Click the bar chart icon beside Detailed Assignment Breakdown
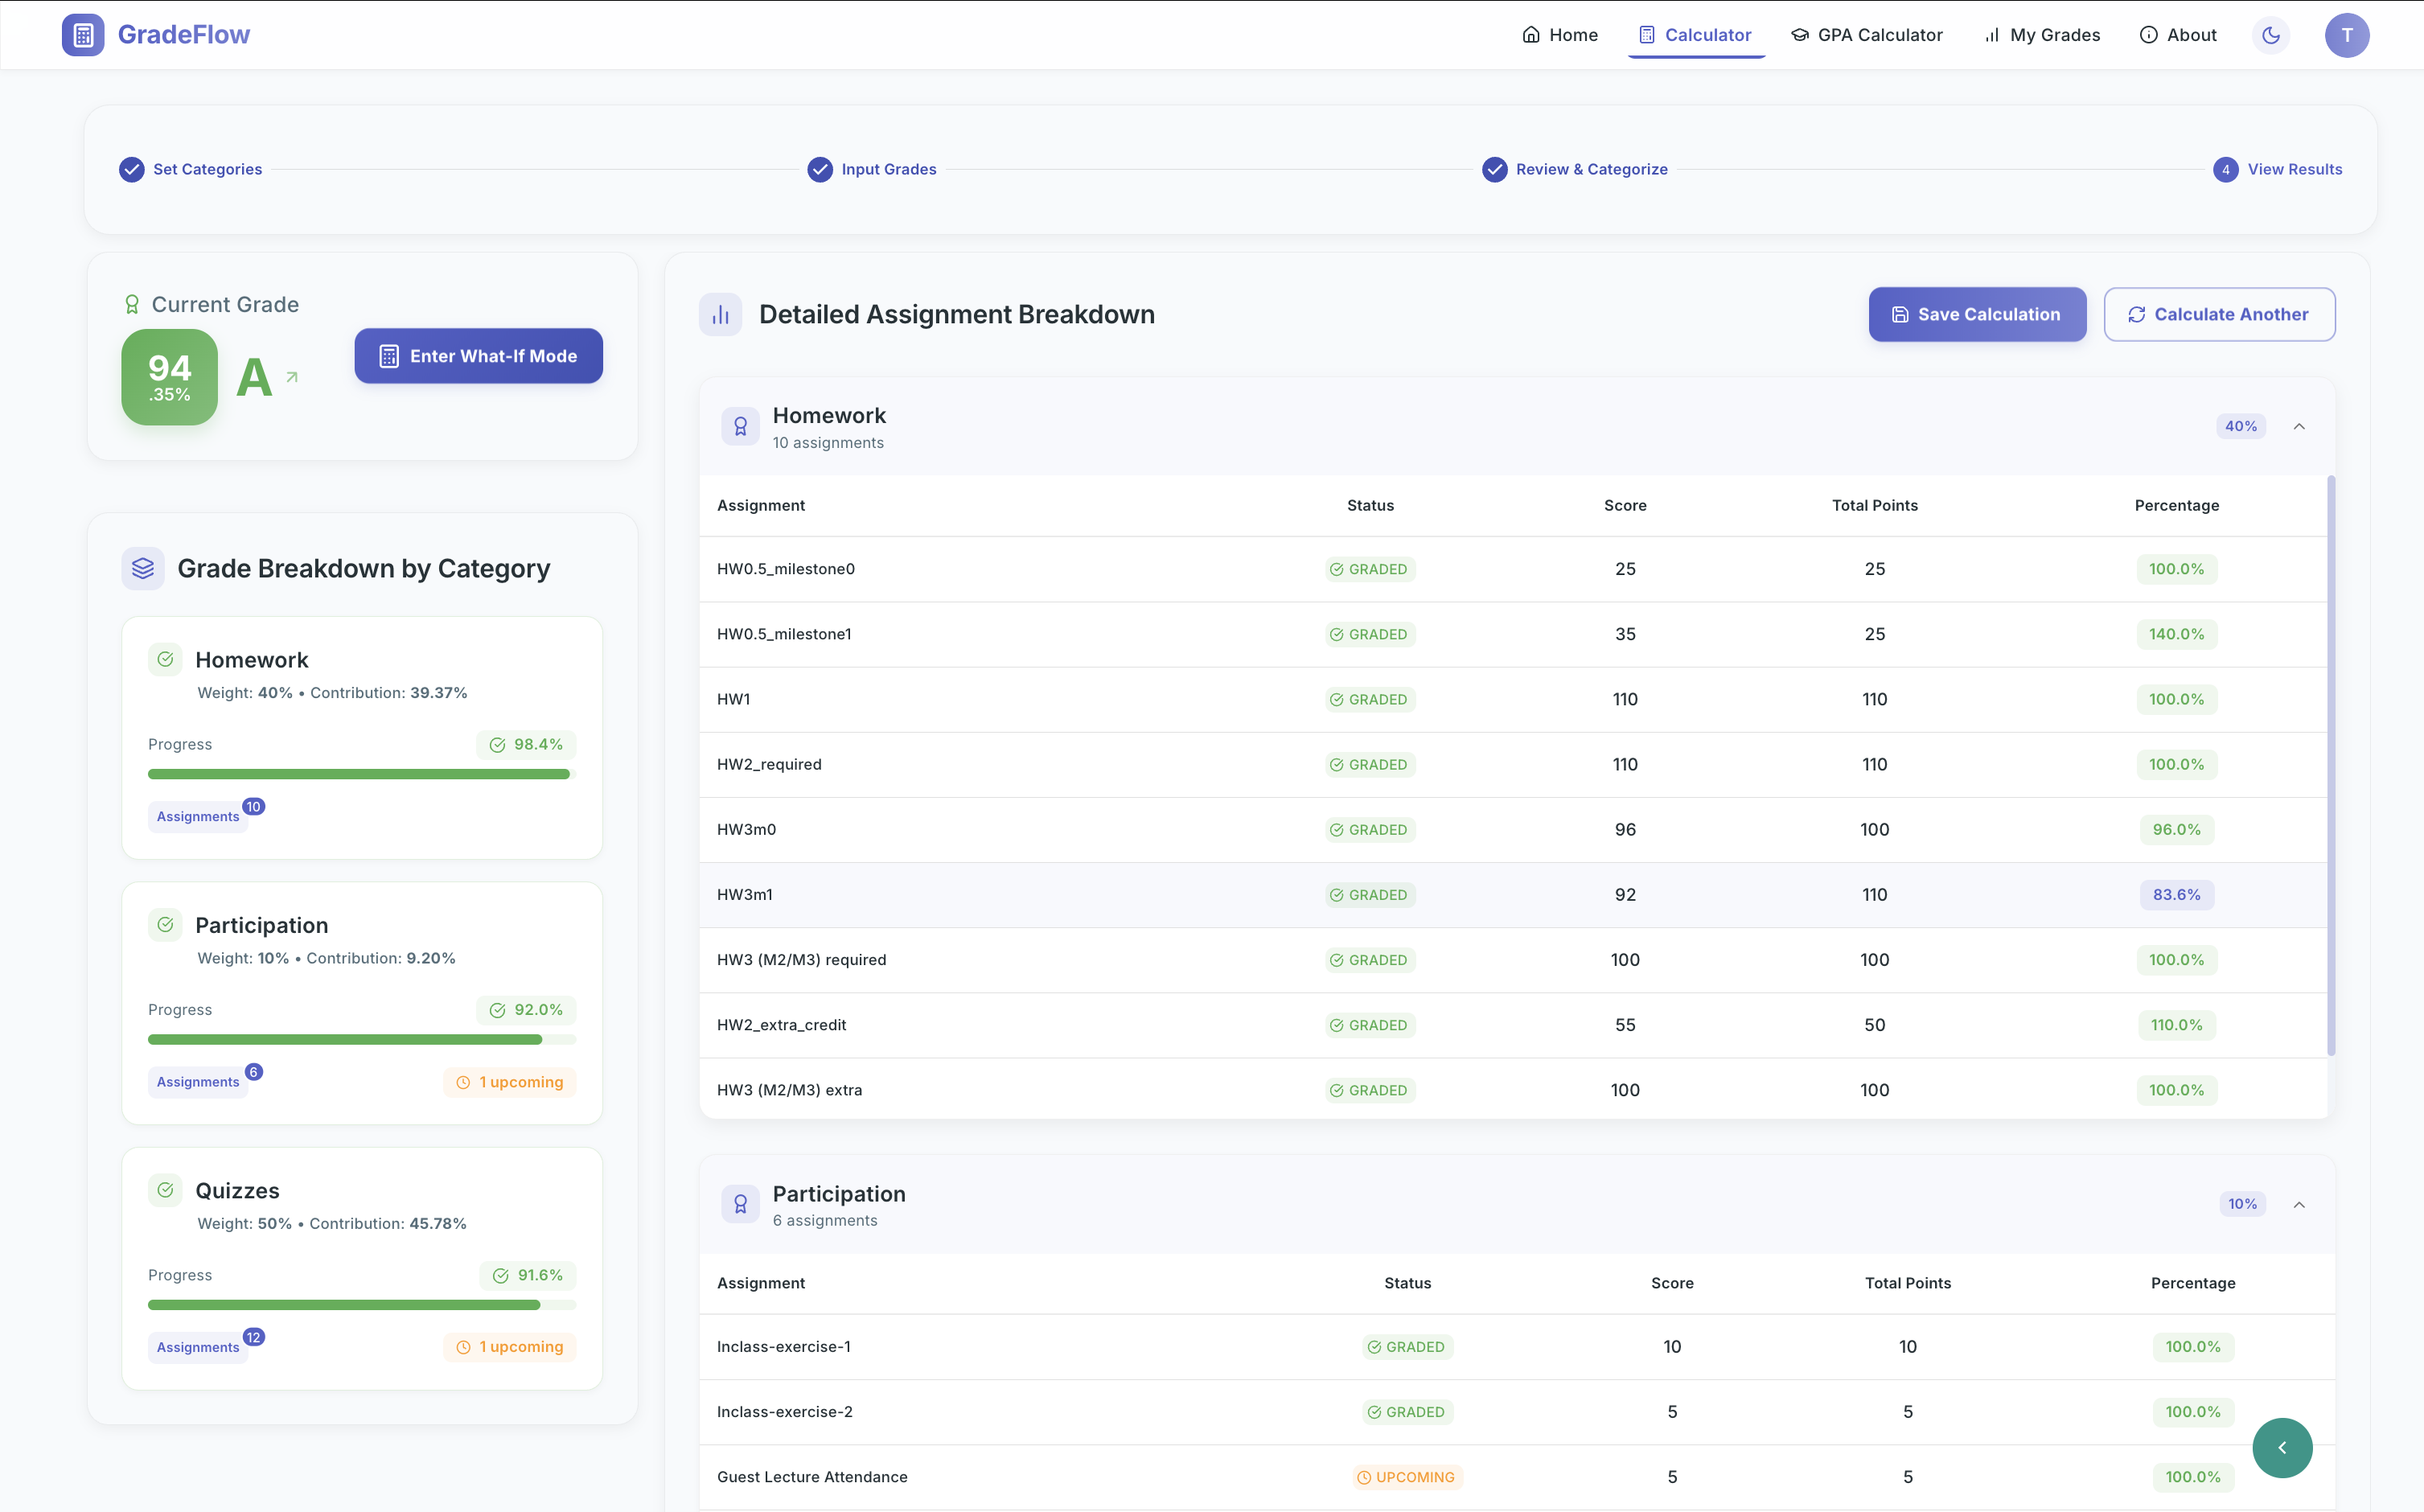 (720, 315)
